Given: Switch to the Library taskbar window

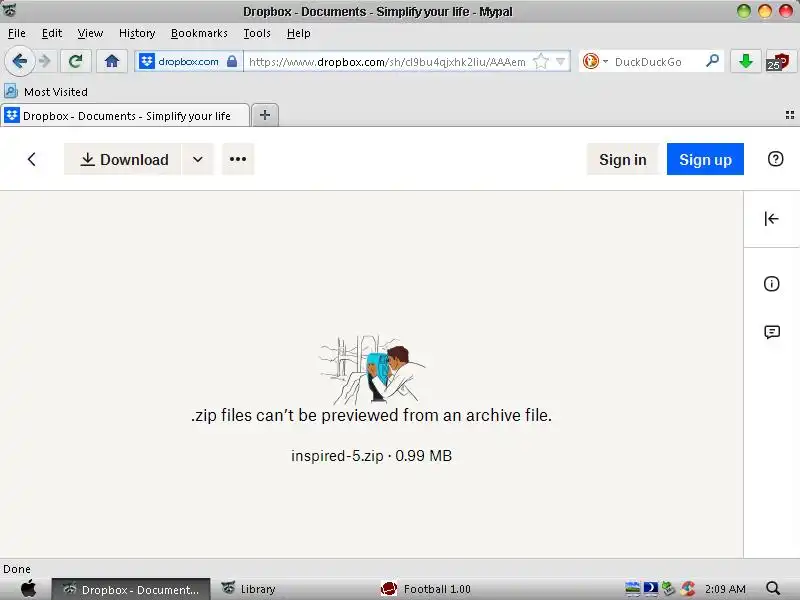Looking at the screenshot, I should tap(248, 589).
